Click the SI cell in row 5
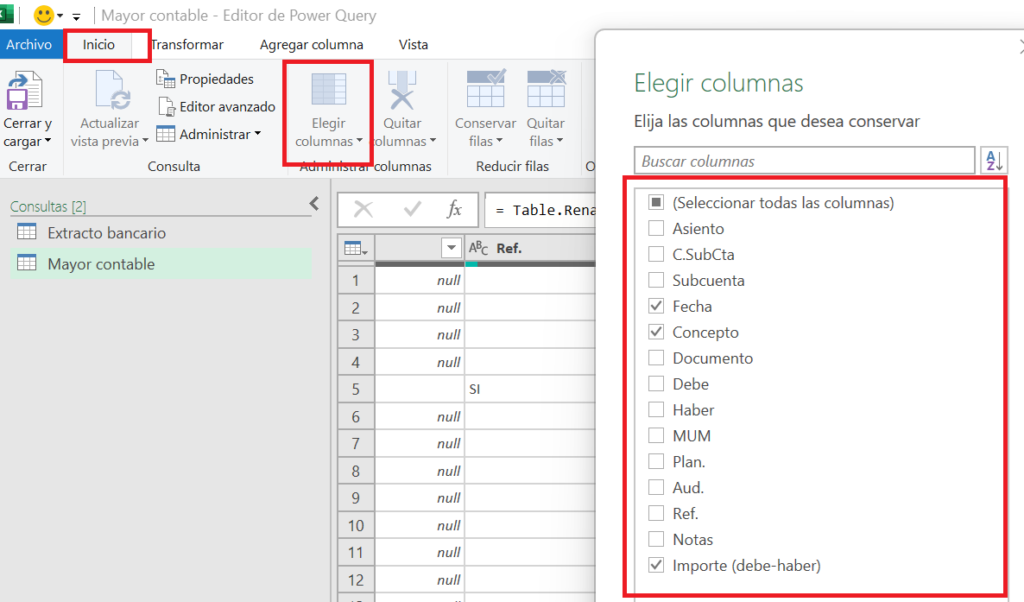 (x=530, y=389)
